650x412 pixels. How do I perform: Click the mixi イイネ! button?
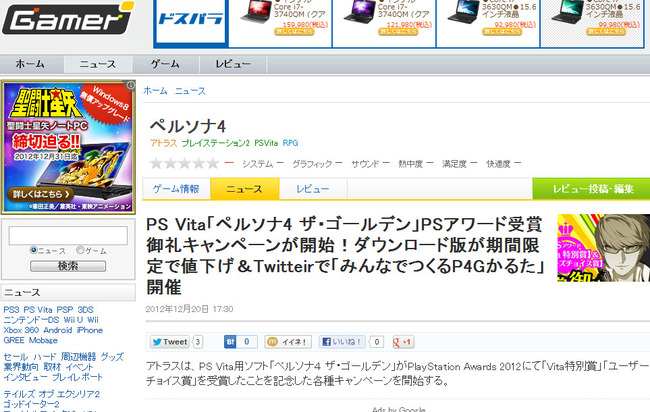(x=288, y=342)
